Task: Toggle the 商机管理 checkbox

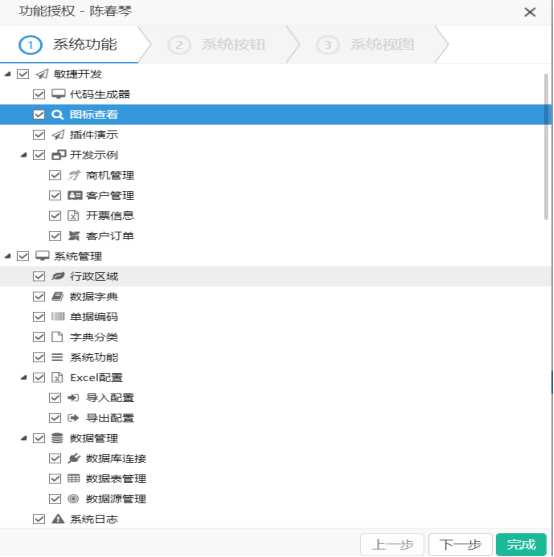Action: (55, 175)
